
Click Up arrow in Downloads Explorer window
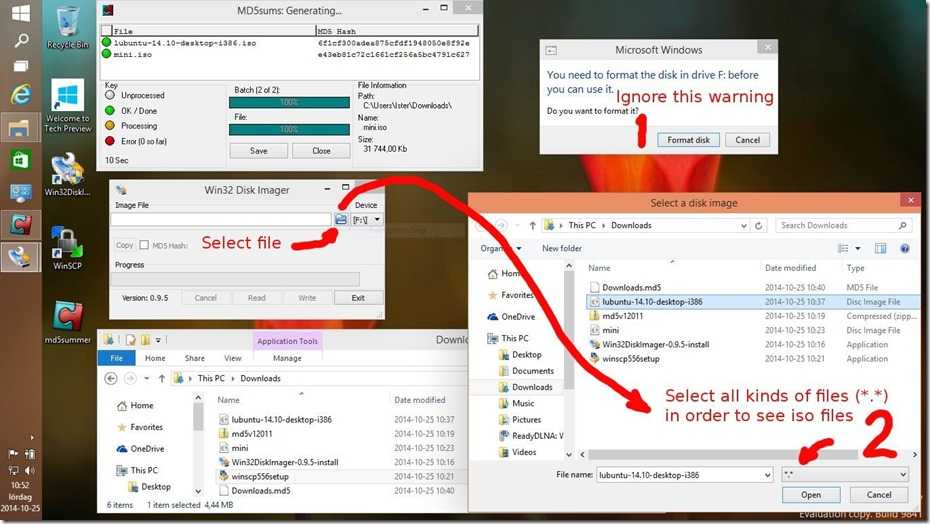[x=161, y=379]
